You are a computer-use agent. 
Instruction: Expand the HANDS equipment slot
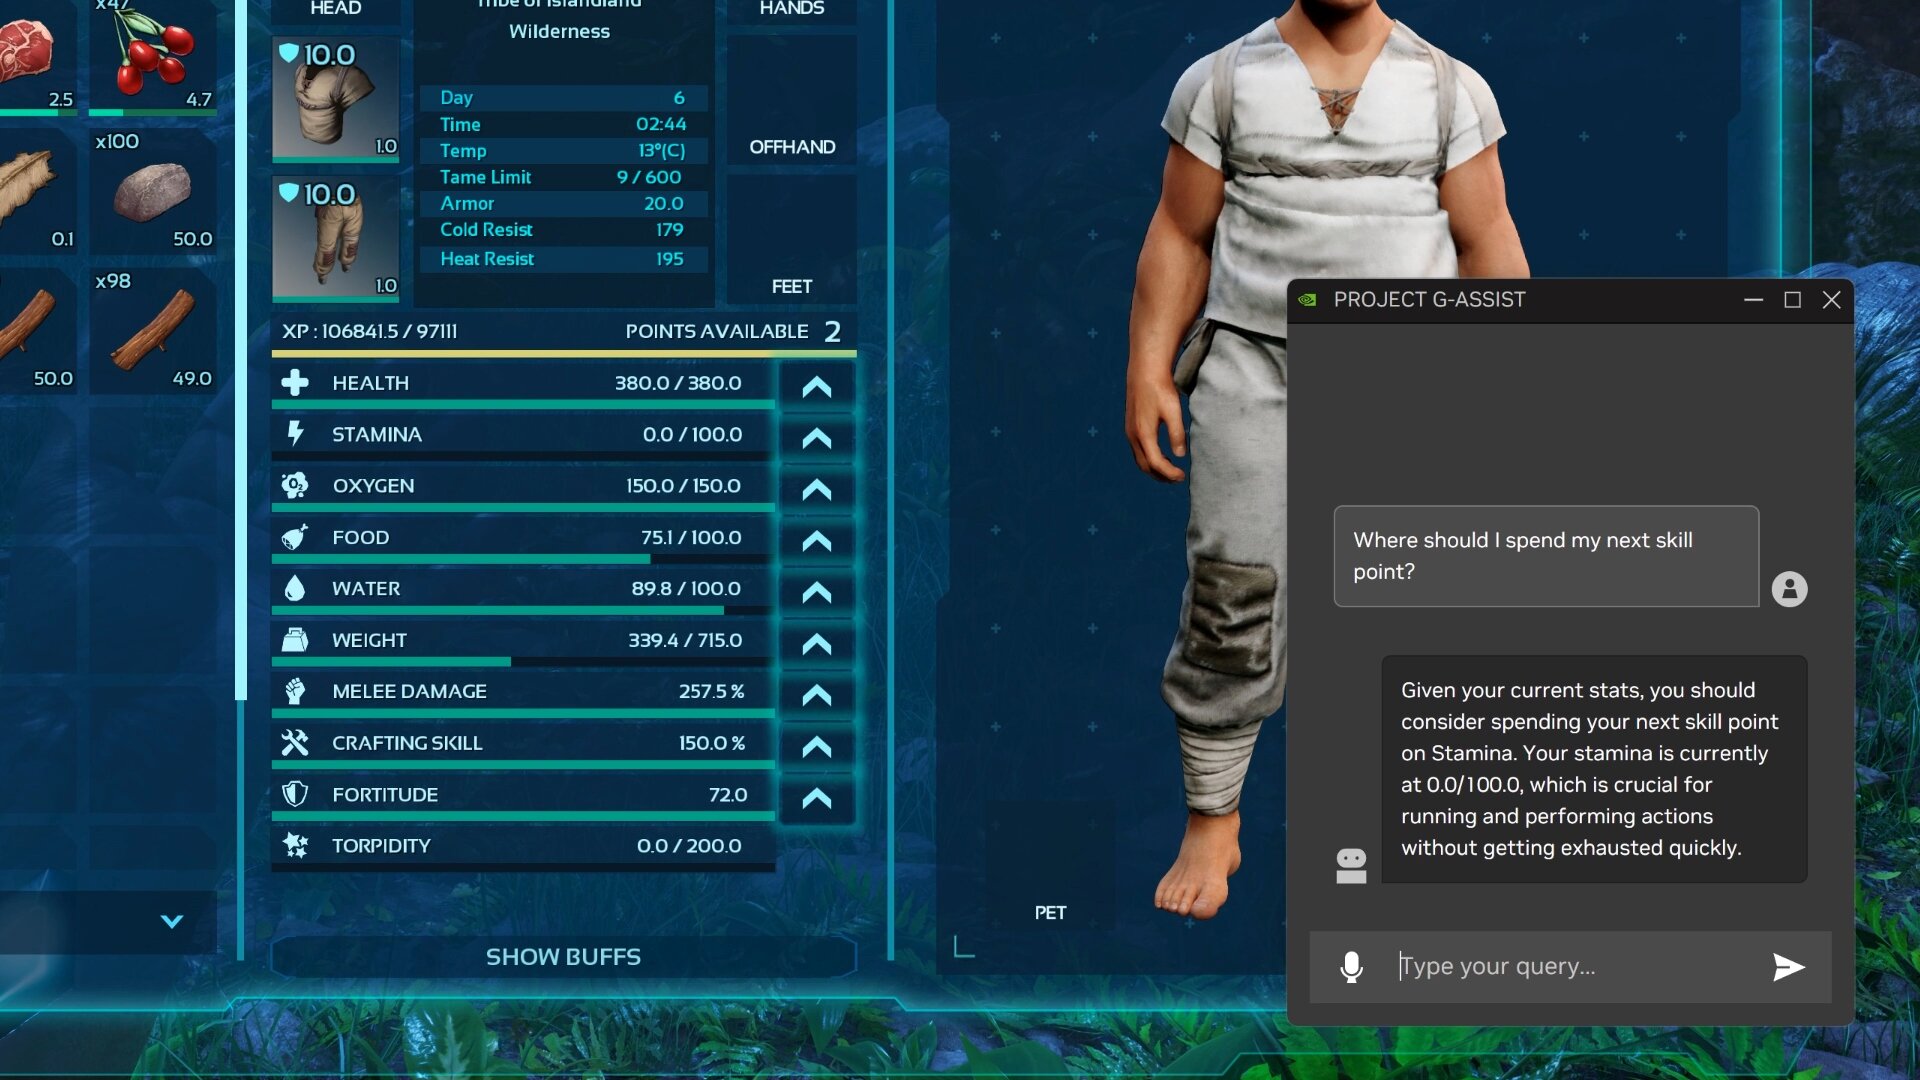point(793,9)
